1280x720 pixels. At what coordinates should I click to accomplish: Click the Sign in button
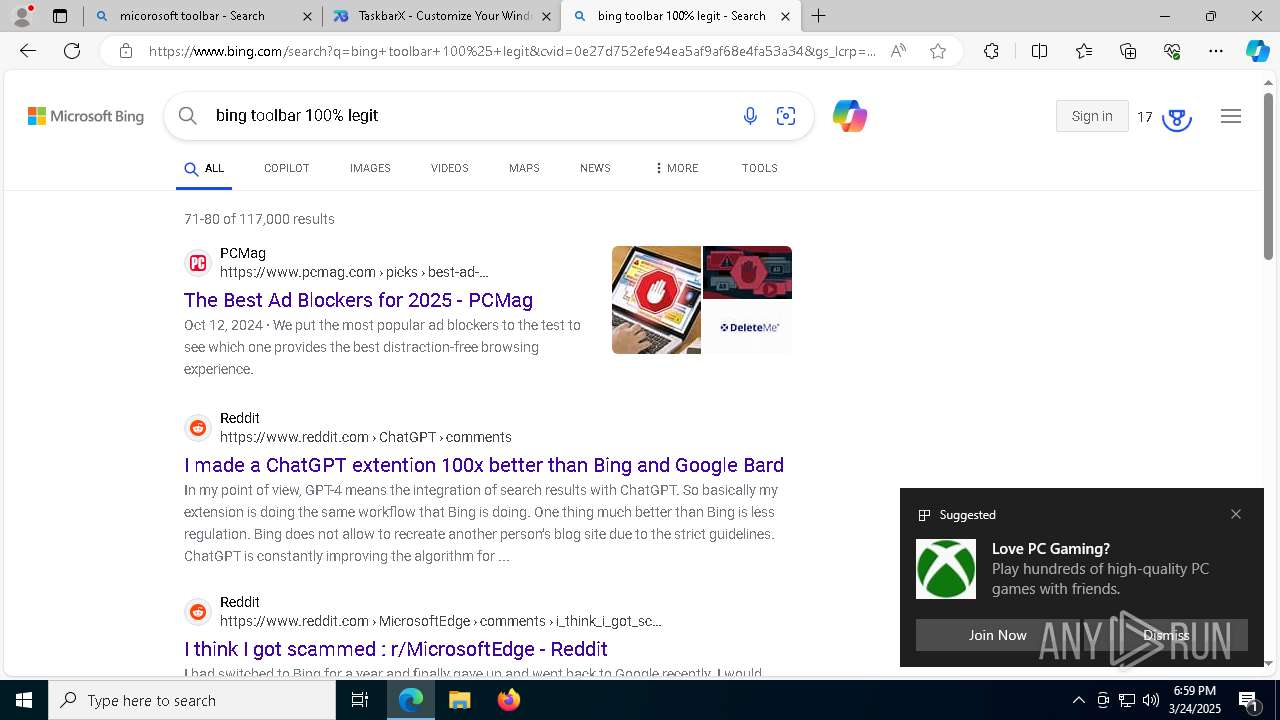click(x=1092, y=116)
